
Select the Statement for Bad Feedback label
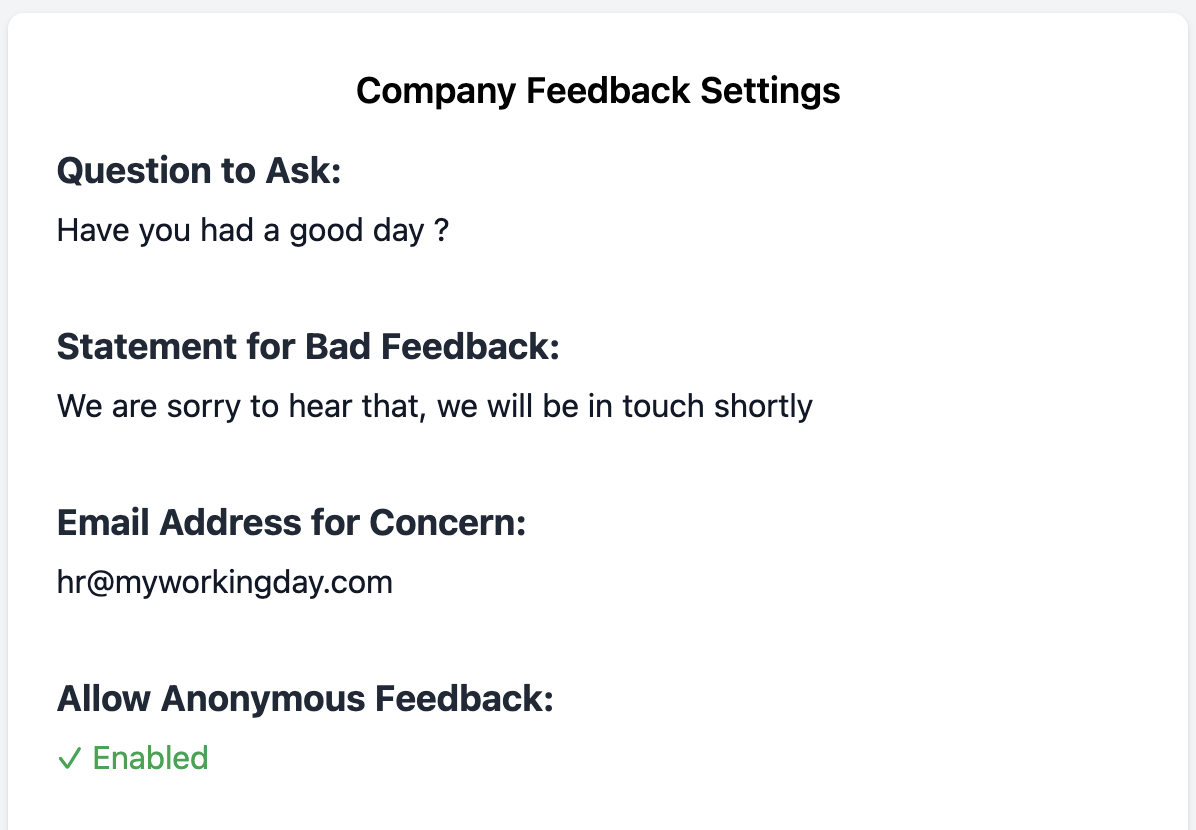[x=308, y=347]
